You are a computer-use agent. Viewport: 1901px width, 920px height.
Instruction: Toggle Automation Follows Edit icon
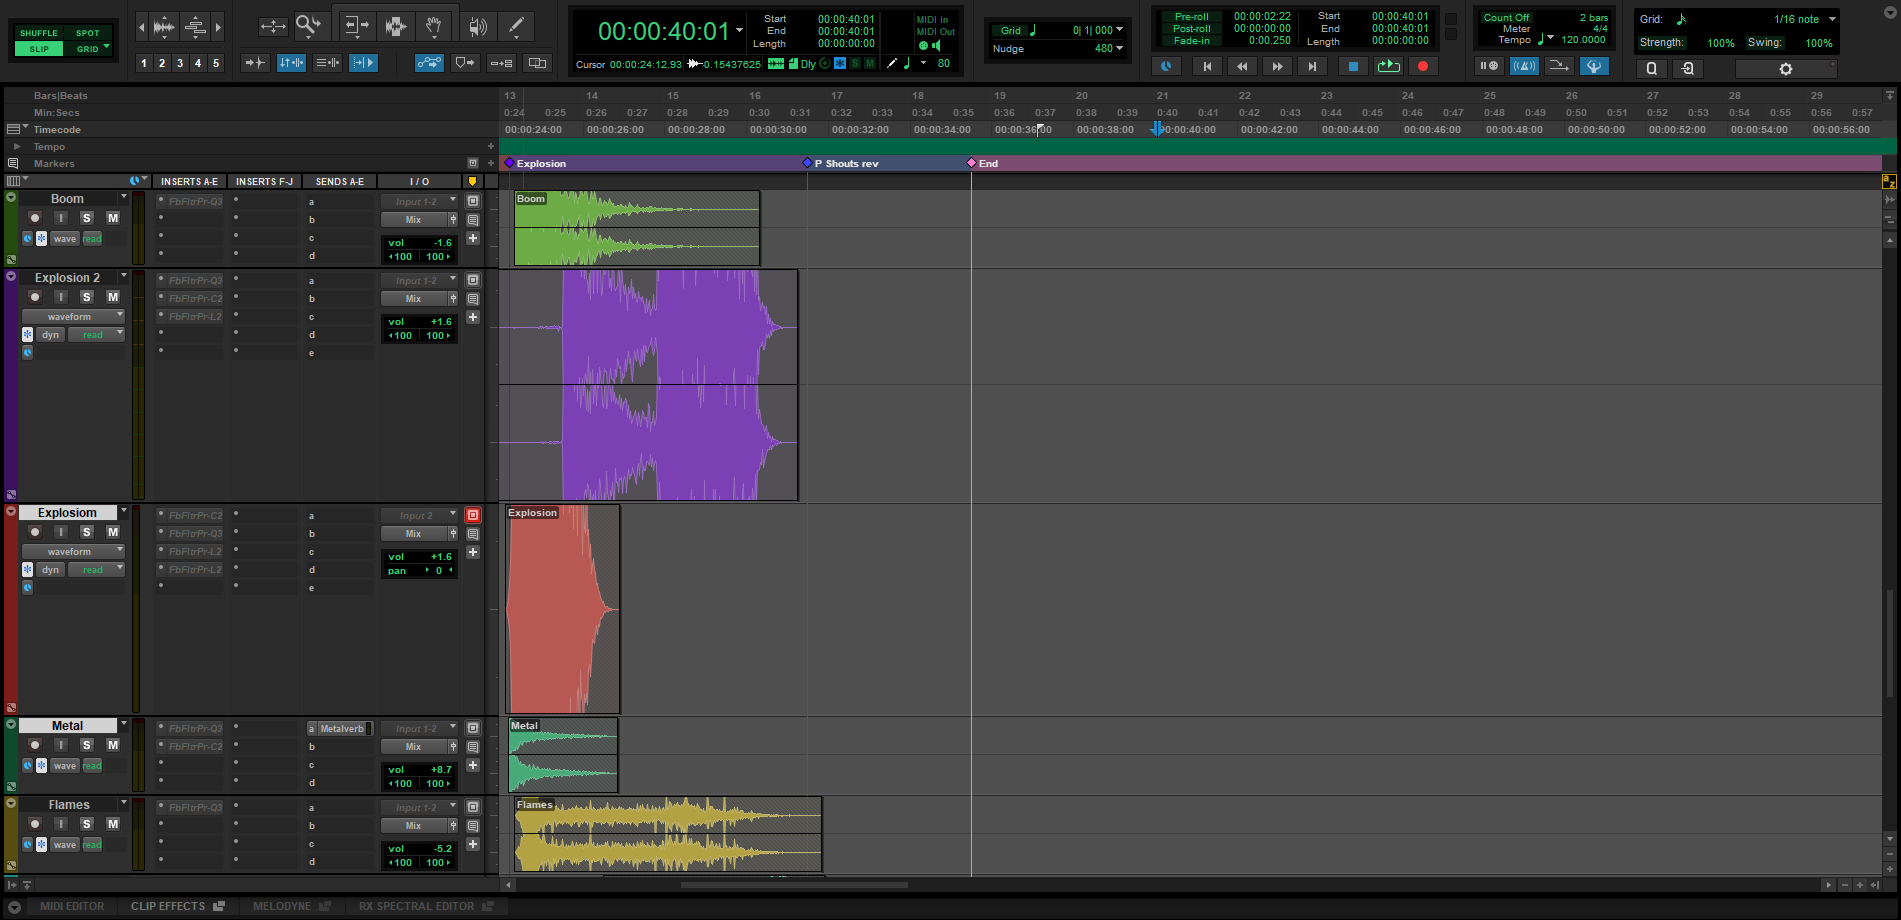coord(429,63)
